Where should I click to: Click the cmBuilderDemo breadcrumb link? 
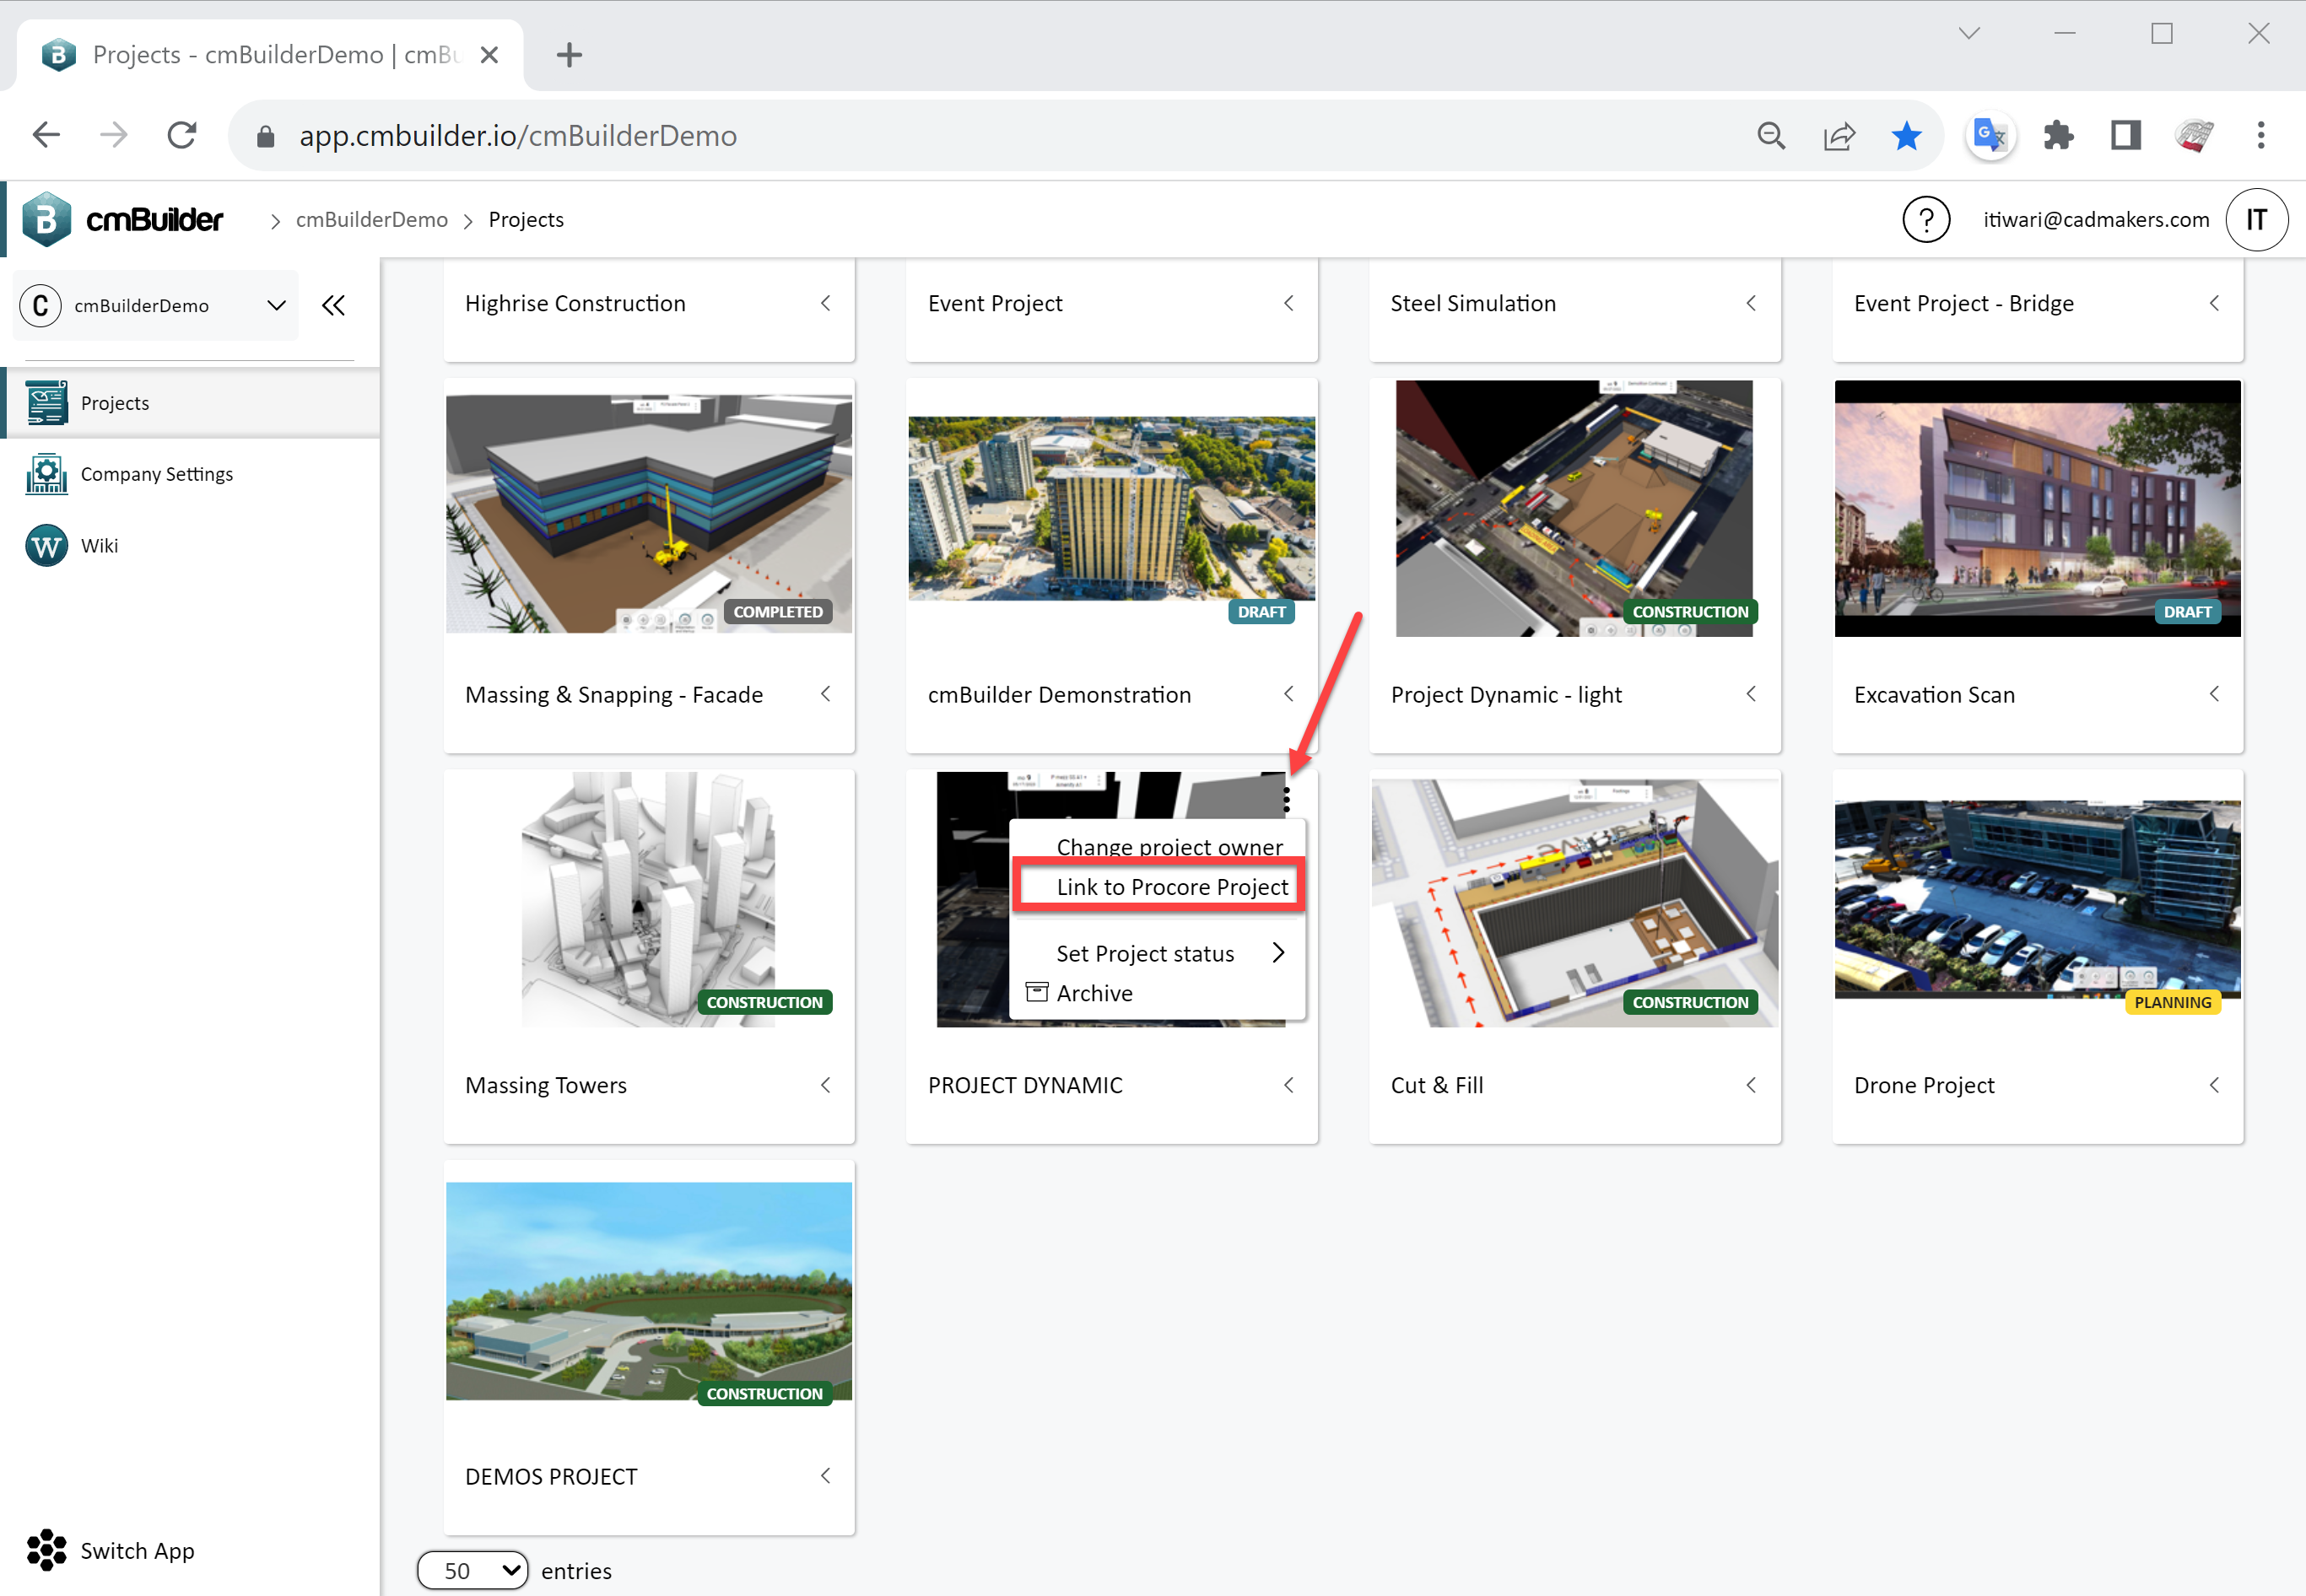372,220
